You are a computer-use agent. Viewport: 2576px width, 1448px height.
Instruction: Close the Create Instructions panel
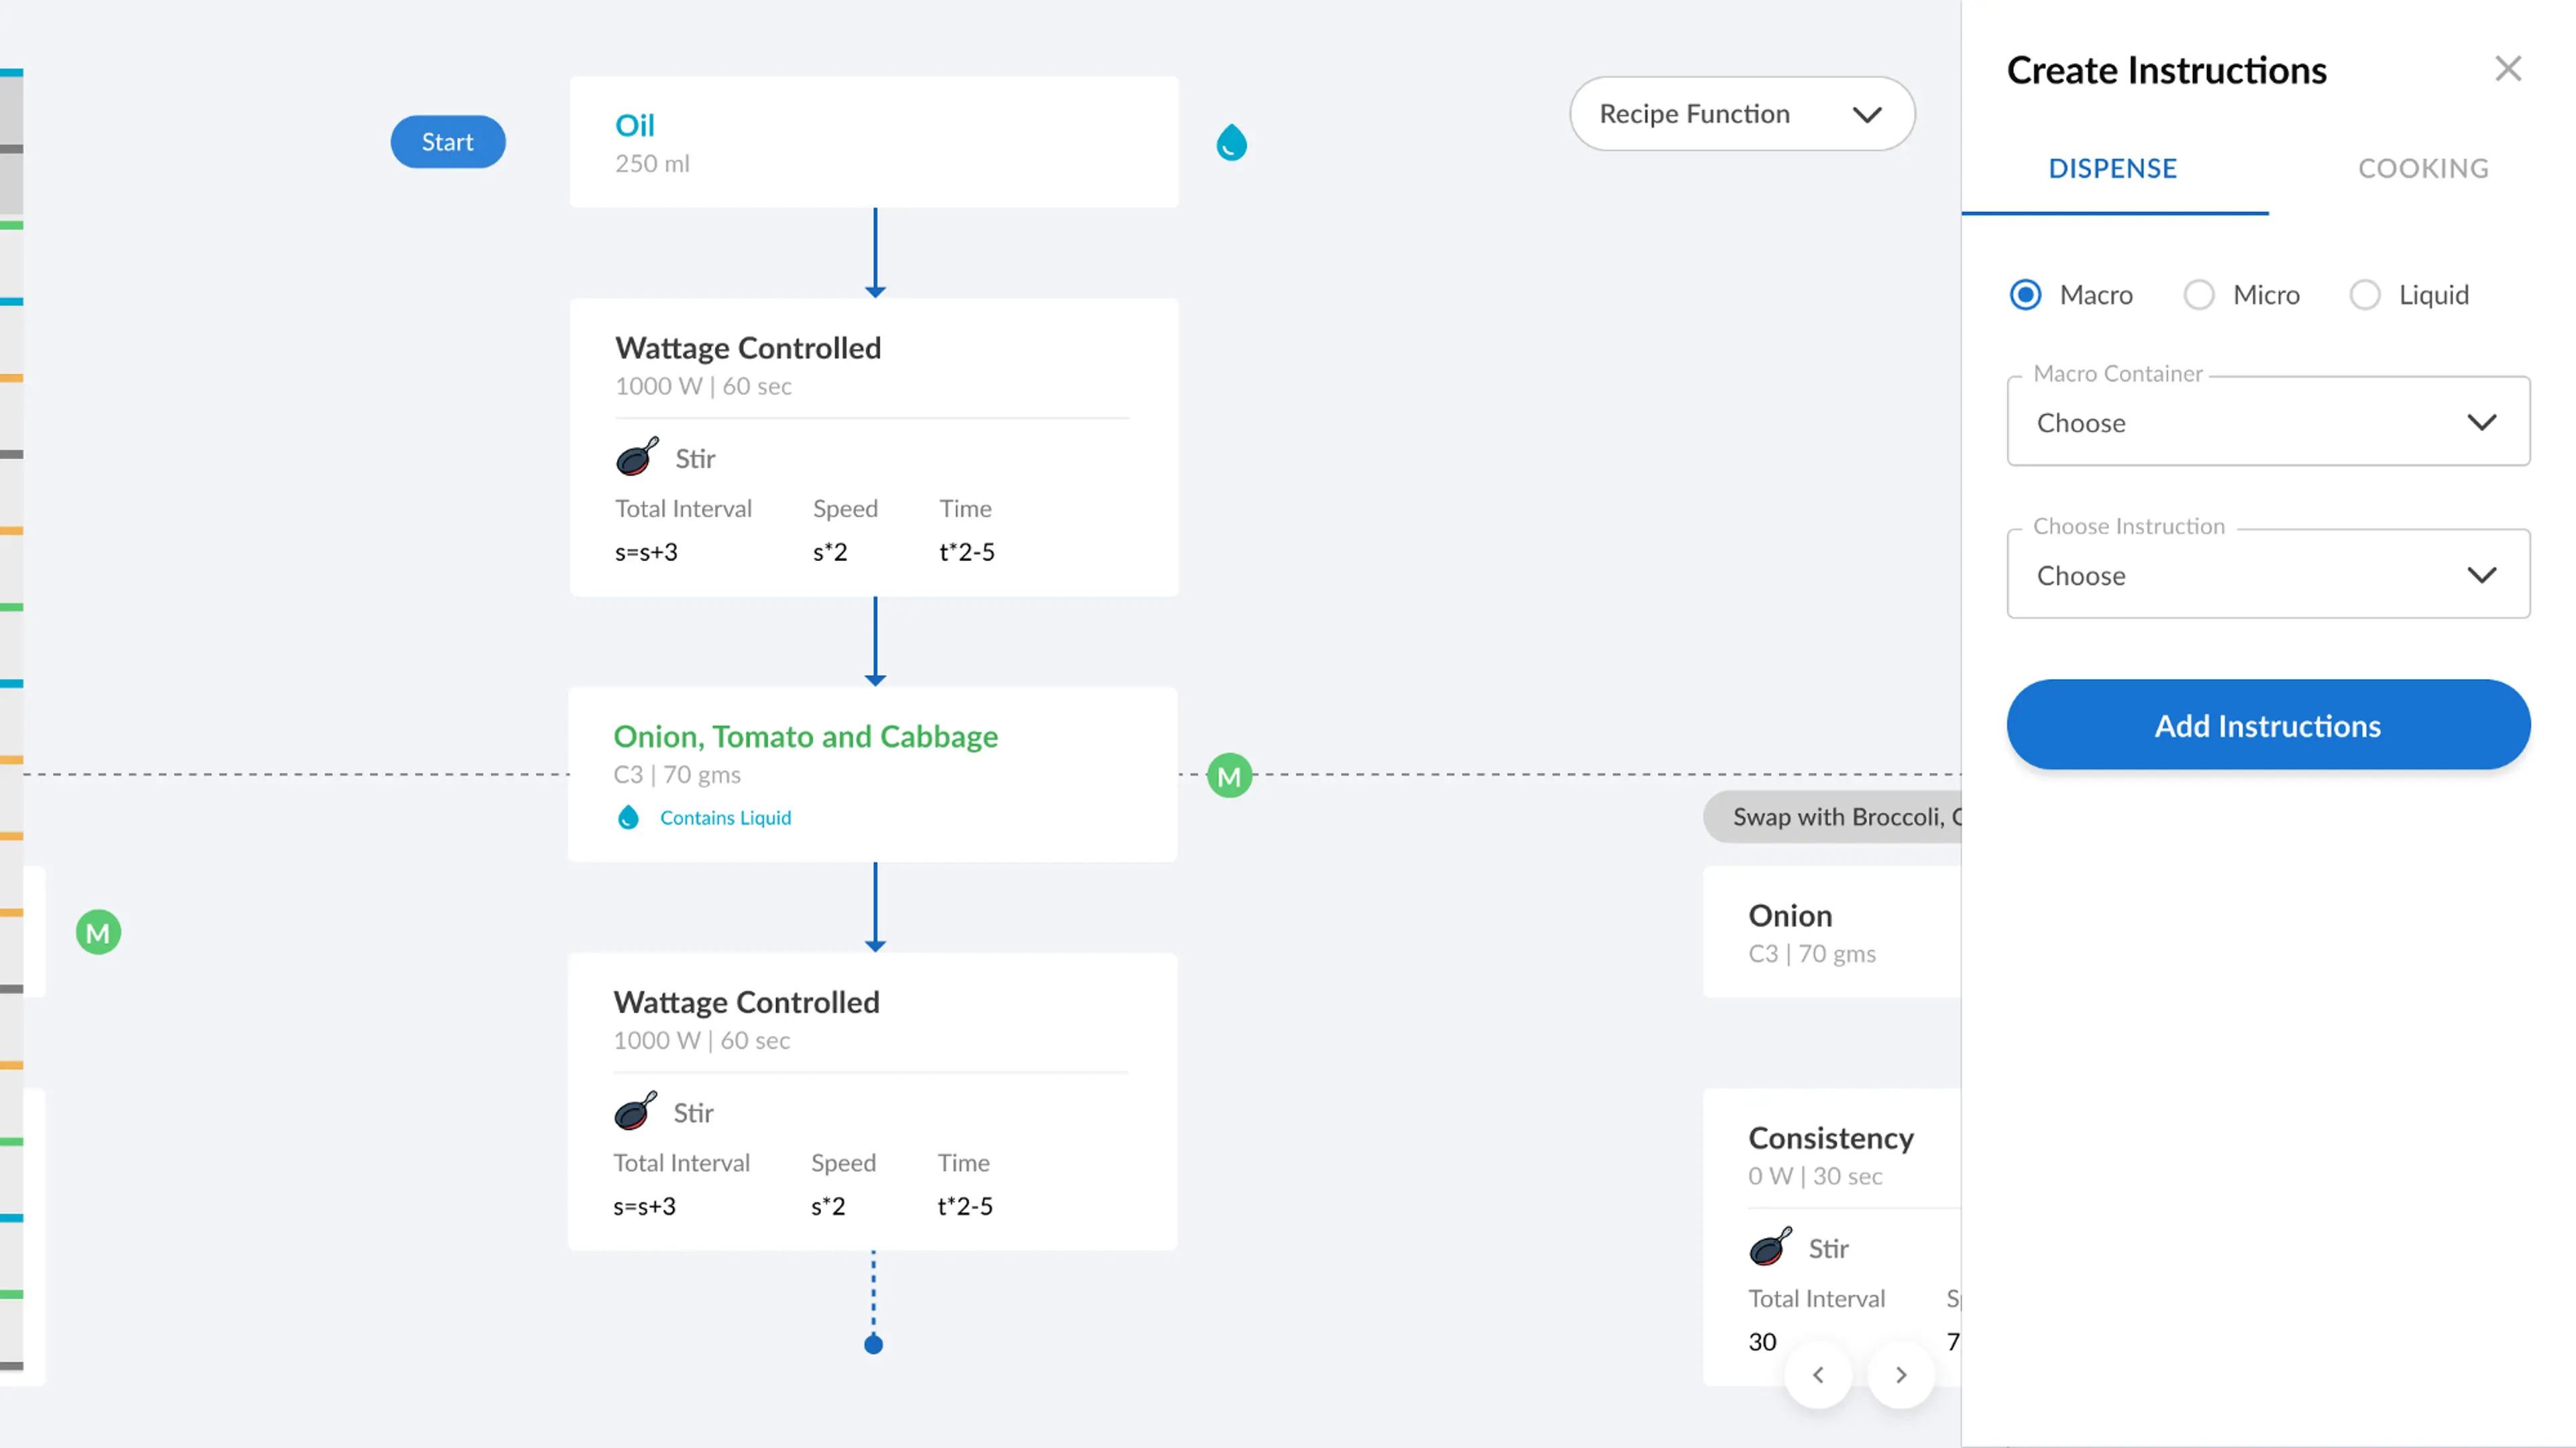pos(2507,69)
